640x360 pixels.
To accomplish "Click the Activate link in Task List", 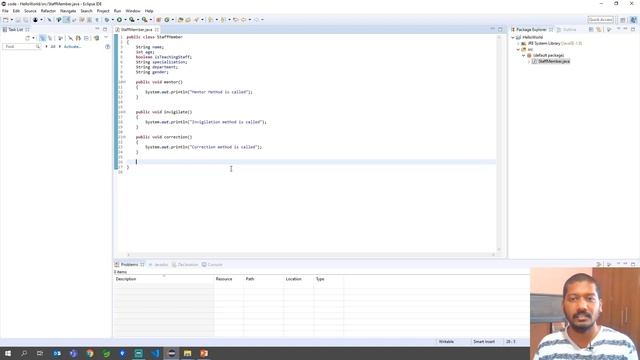I will tap(73, 47).
